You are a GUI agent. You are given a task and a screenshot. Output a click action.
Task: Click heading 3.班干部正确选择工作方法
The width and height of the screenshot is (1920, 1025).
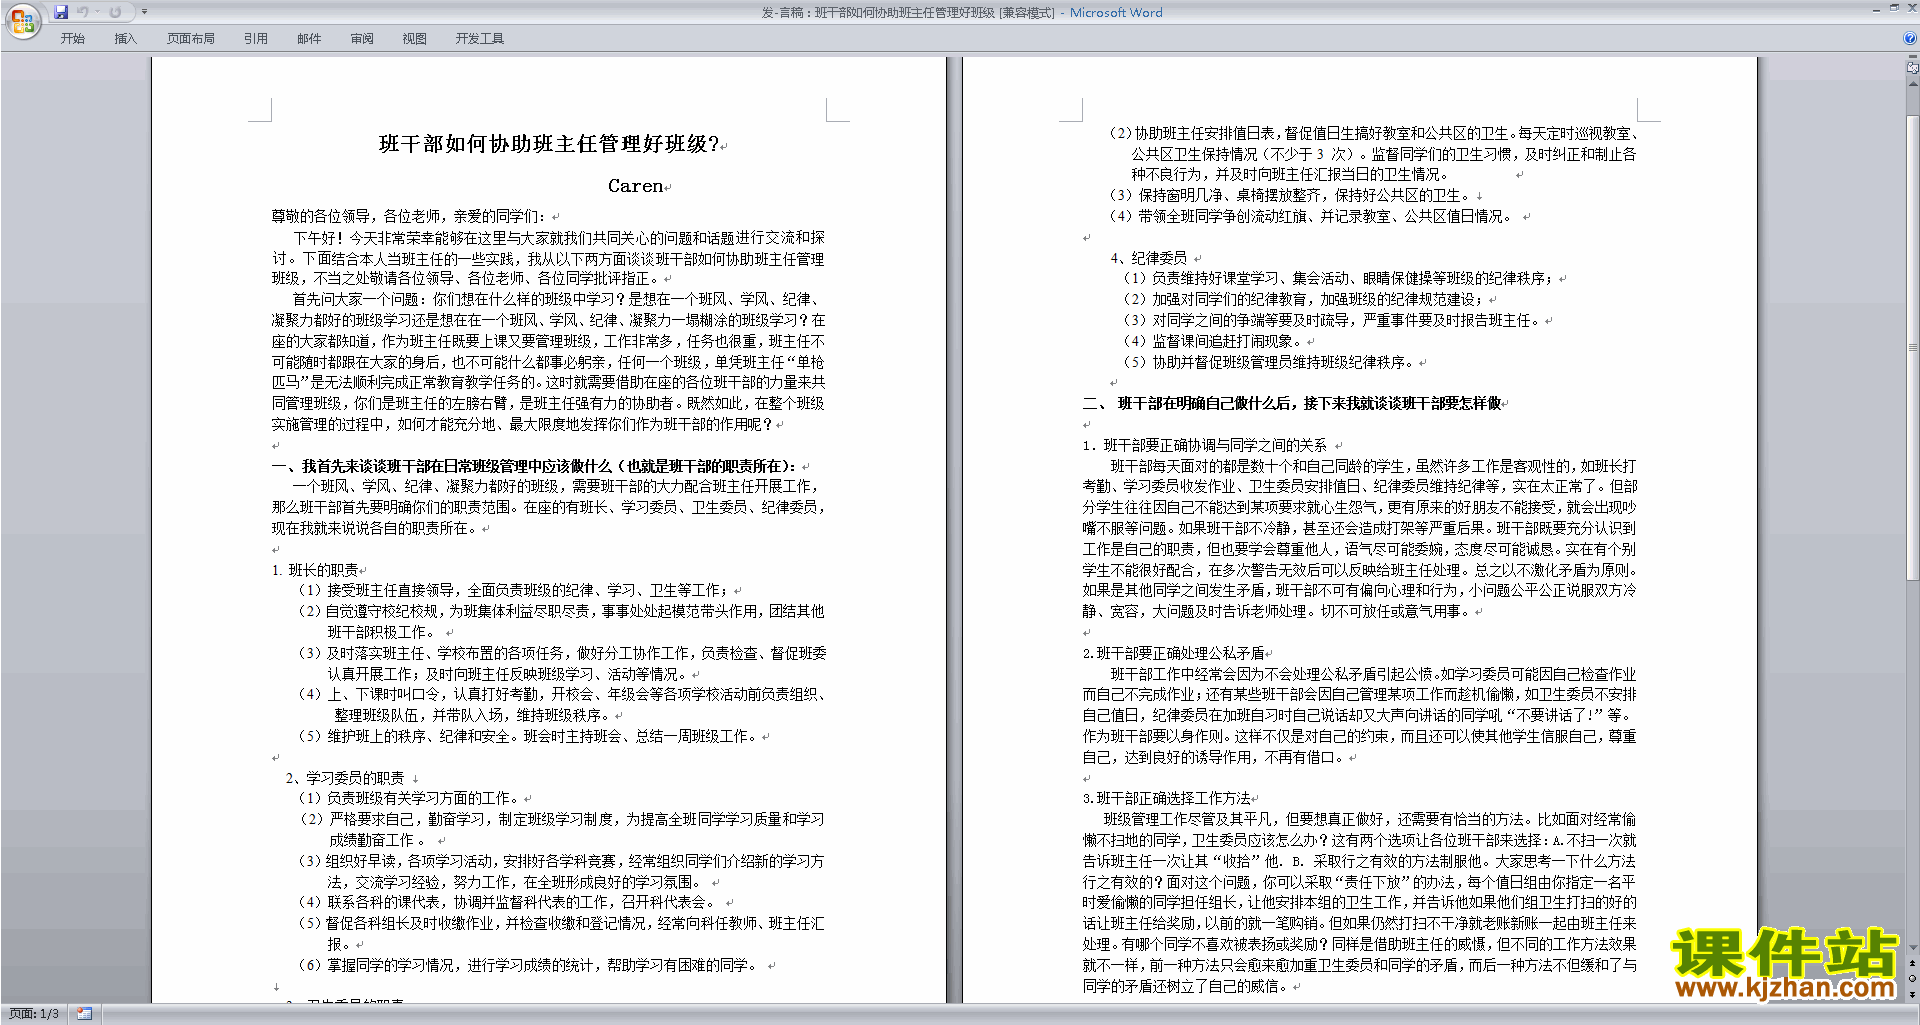(x=1167, y=799)
